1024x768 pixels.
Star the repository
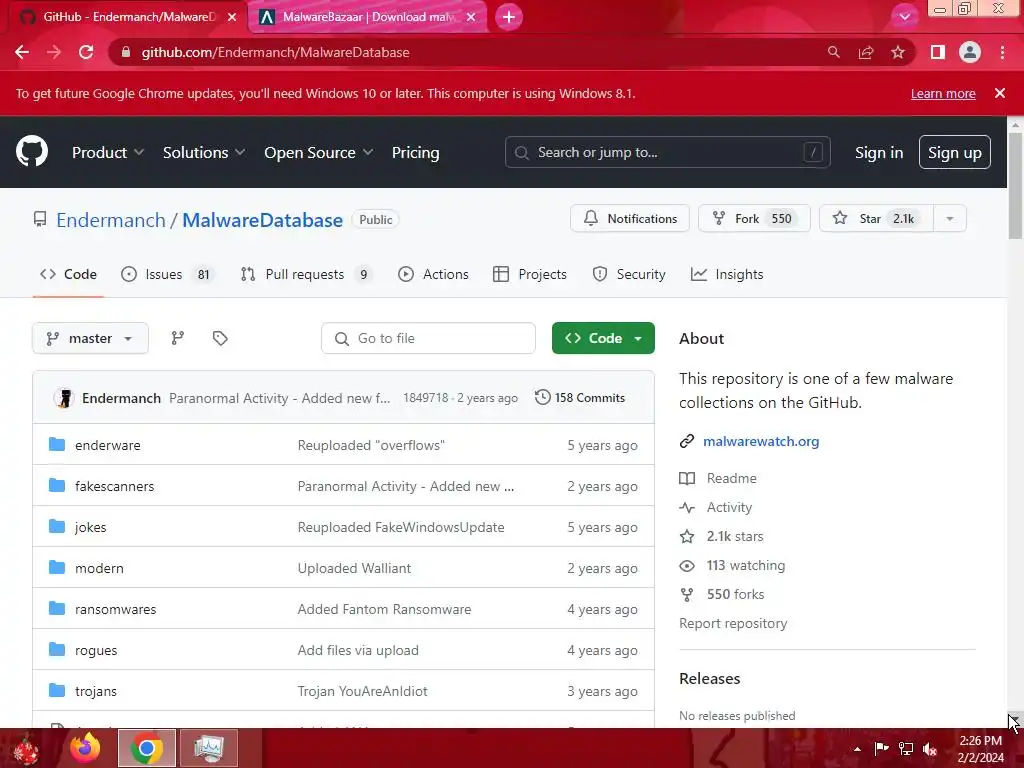pyautogui.click(x=876, y=219)
